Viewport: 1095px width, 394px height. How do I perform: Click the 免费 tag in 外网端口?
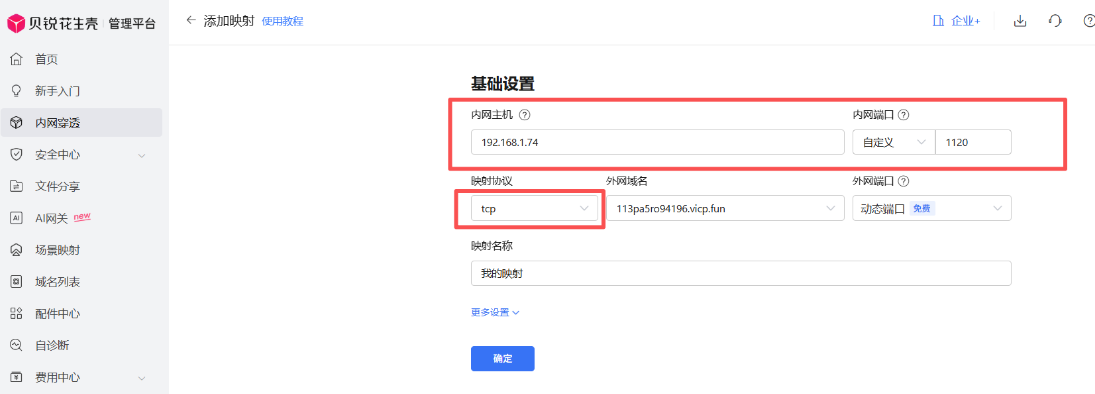pyautogui.click(x=922, y=208)
